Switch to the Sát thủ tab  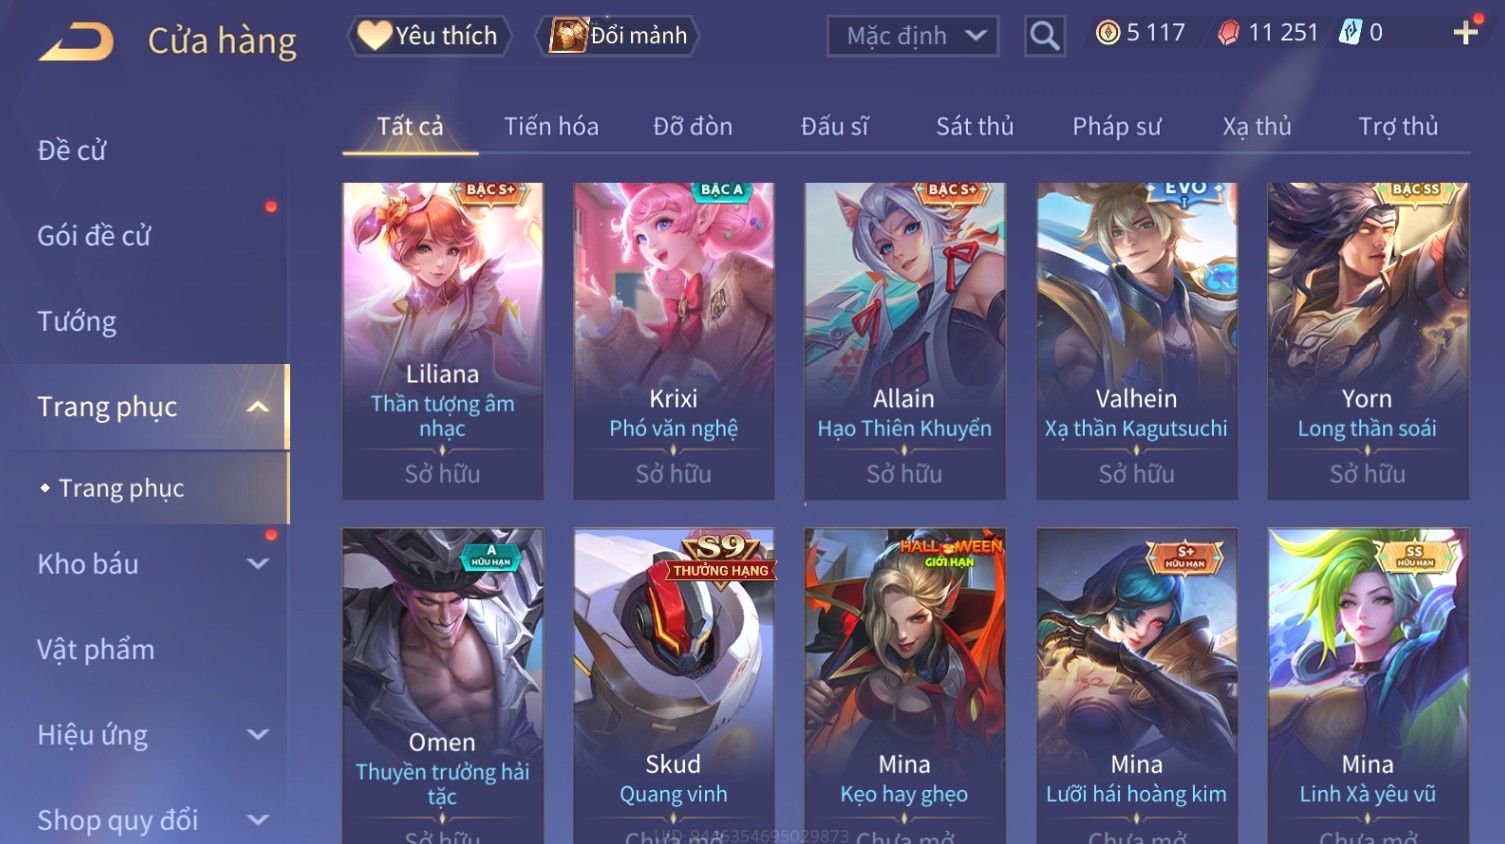(x=974, y=127)
